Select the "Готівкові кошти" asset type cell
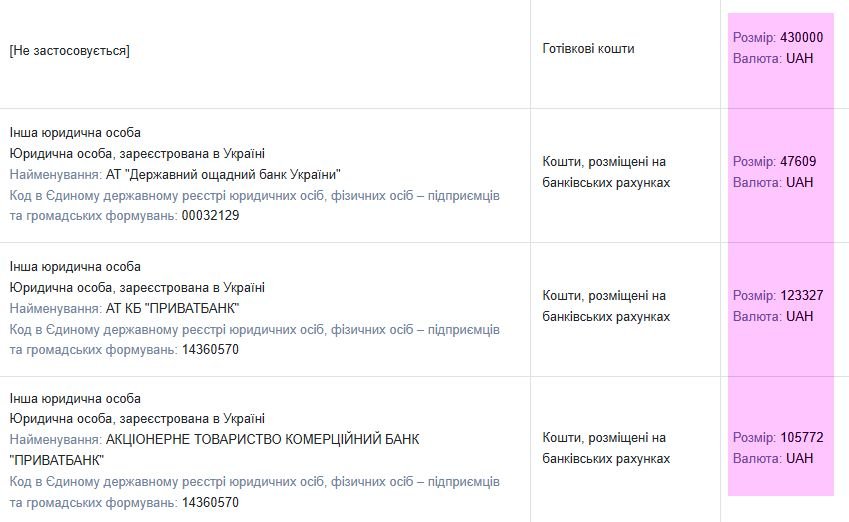Image resolution: width=849 pixels, height=522 pixels. coord(589,49)
